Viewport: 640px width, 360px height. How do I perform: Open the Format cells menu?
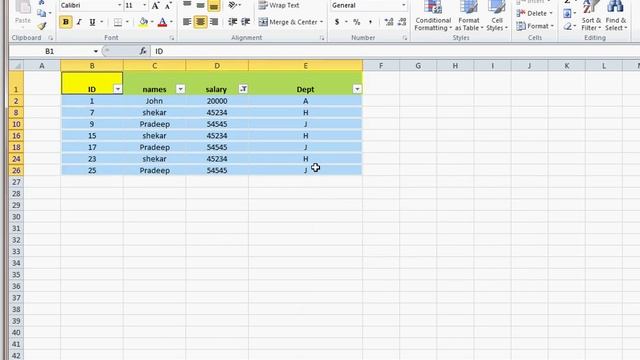[534, 26]
